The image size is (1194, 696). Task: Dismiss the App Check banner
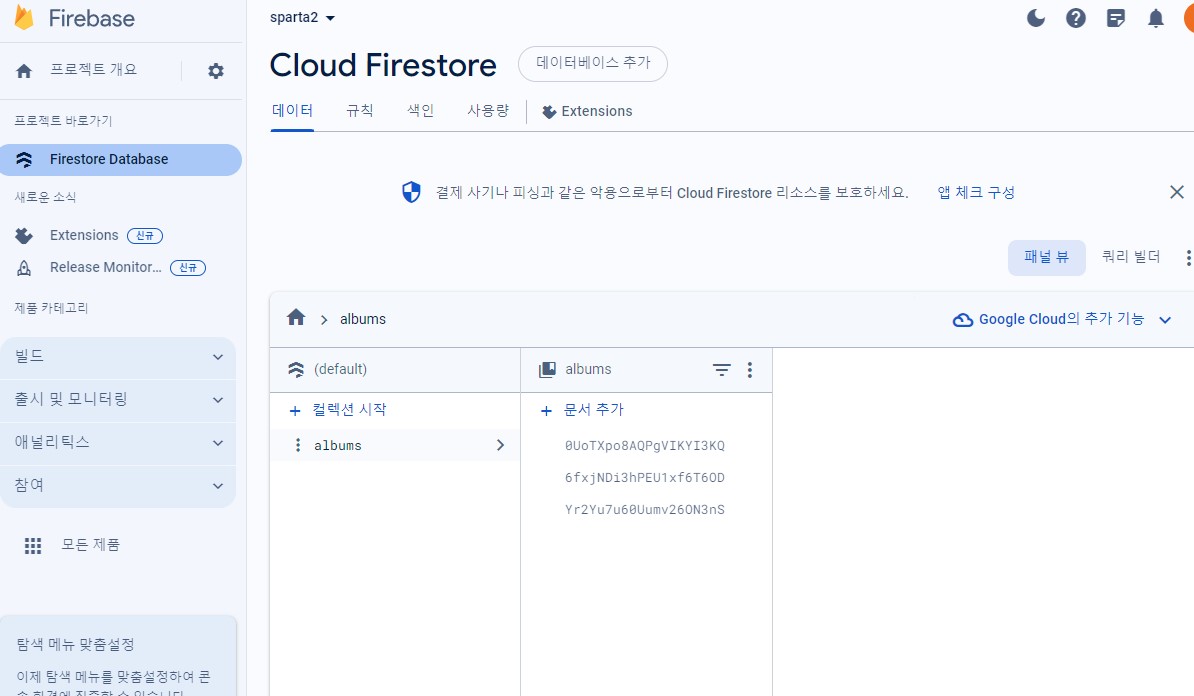tap(1176, 192)
